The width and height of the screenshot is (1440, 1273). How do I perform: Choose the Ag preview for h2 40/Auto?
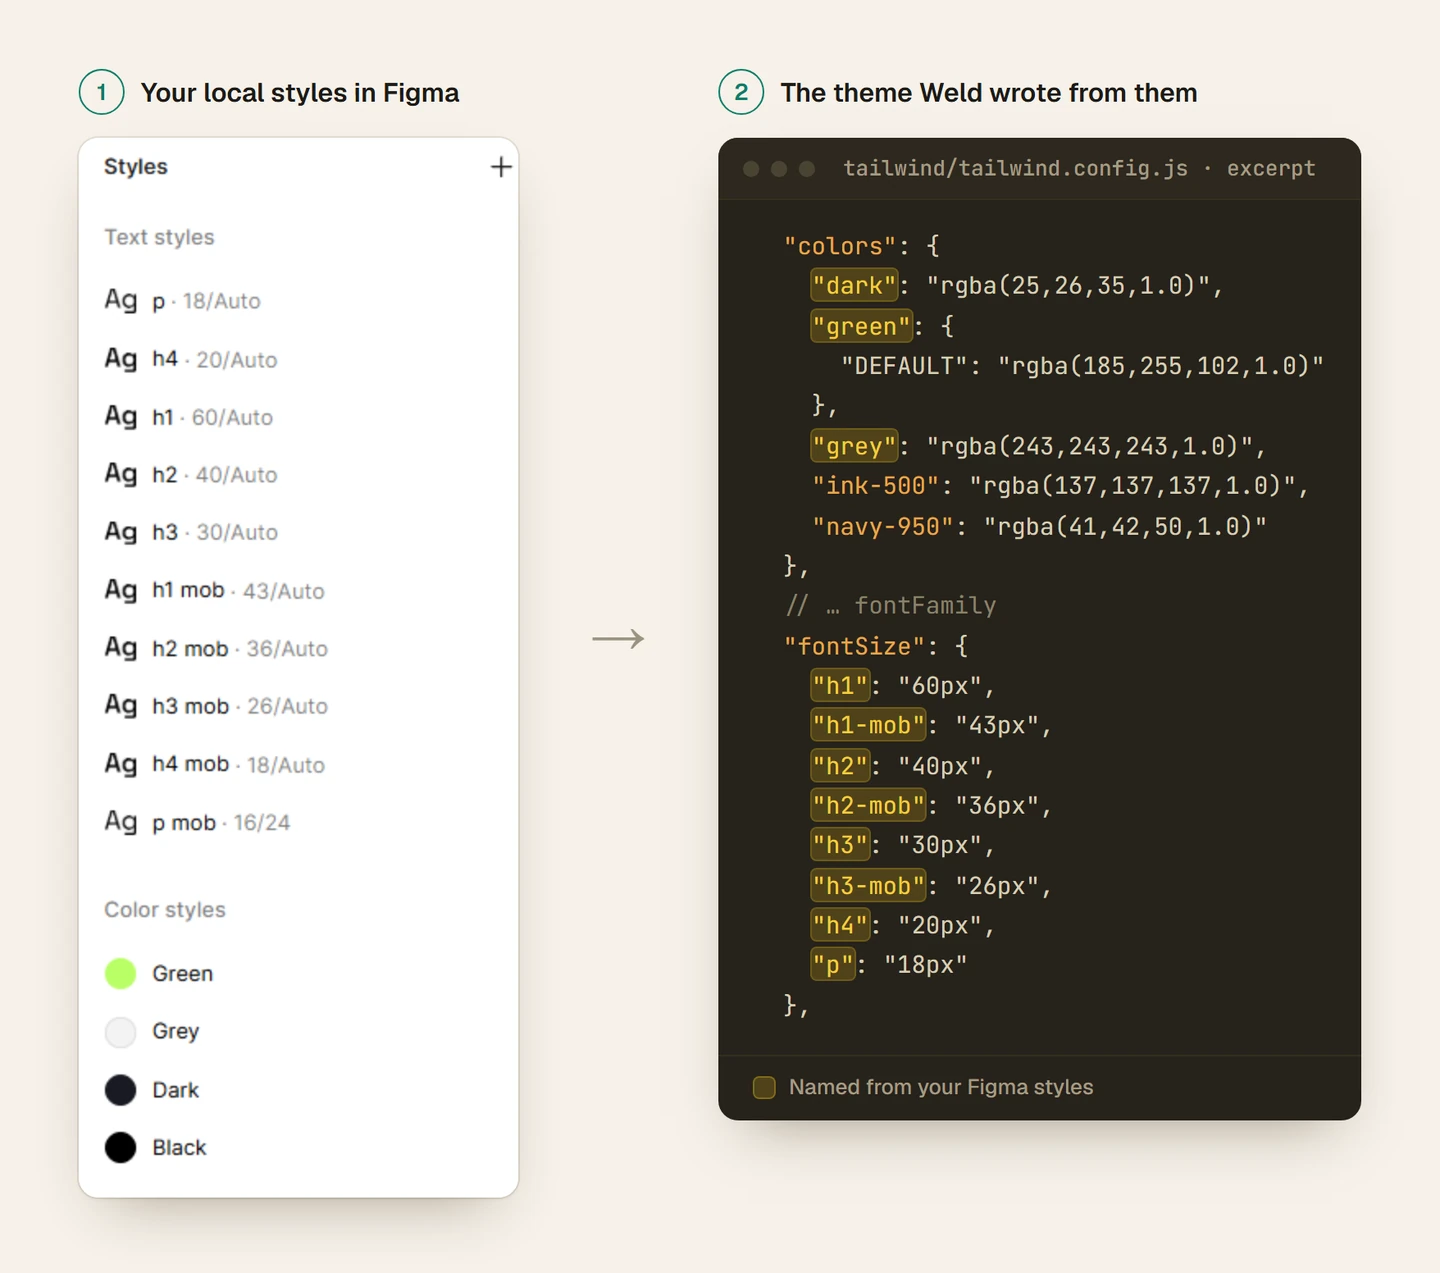tap(121, 474)
